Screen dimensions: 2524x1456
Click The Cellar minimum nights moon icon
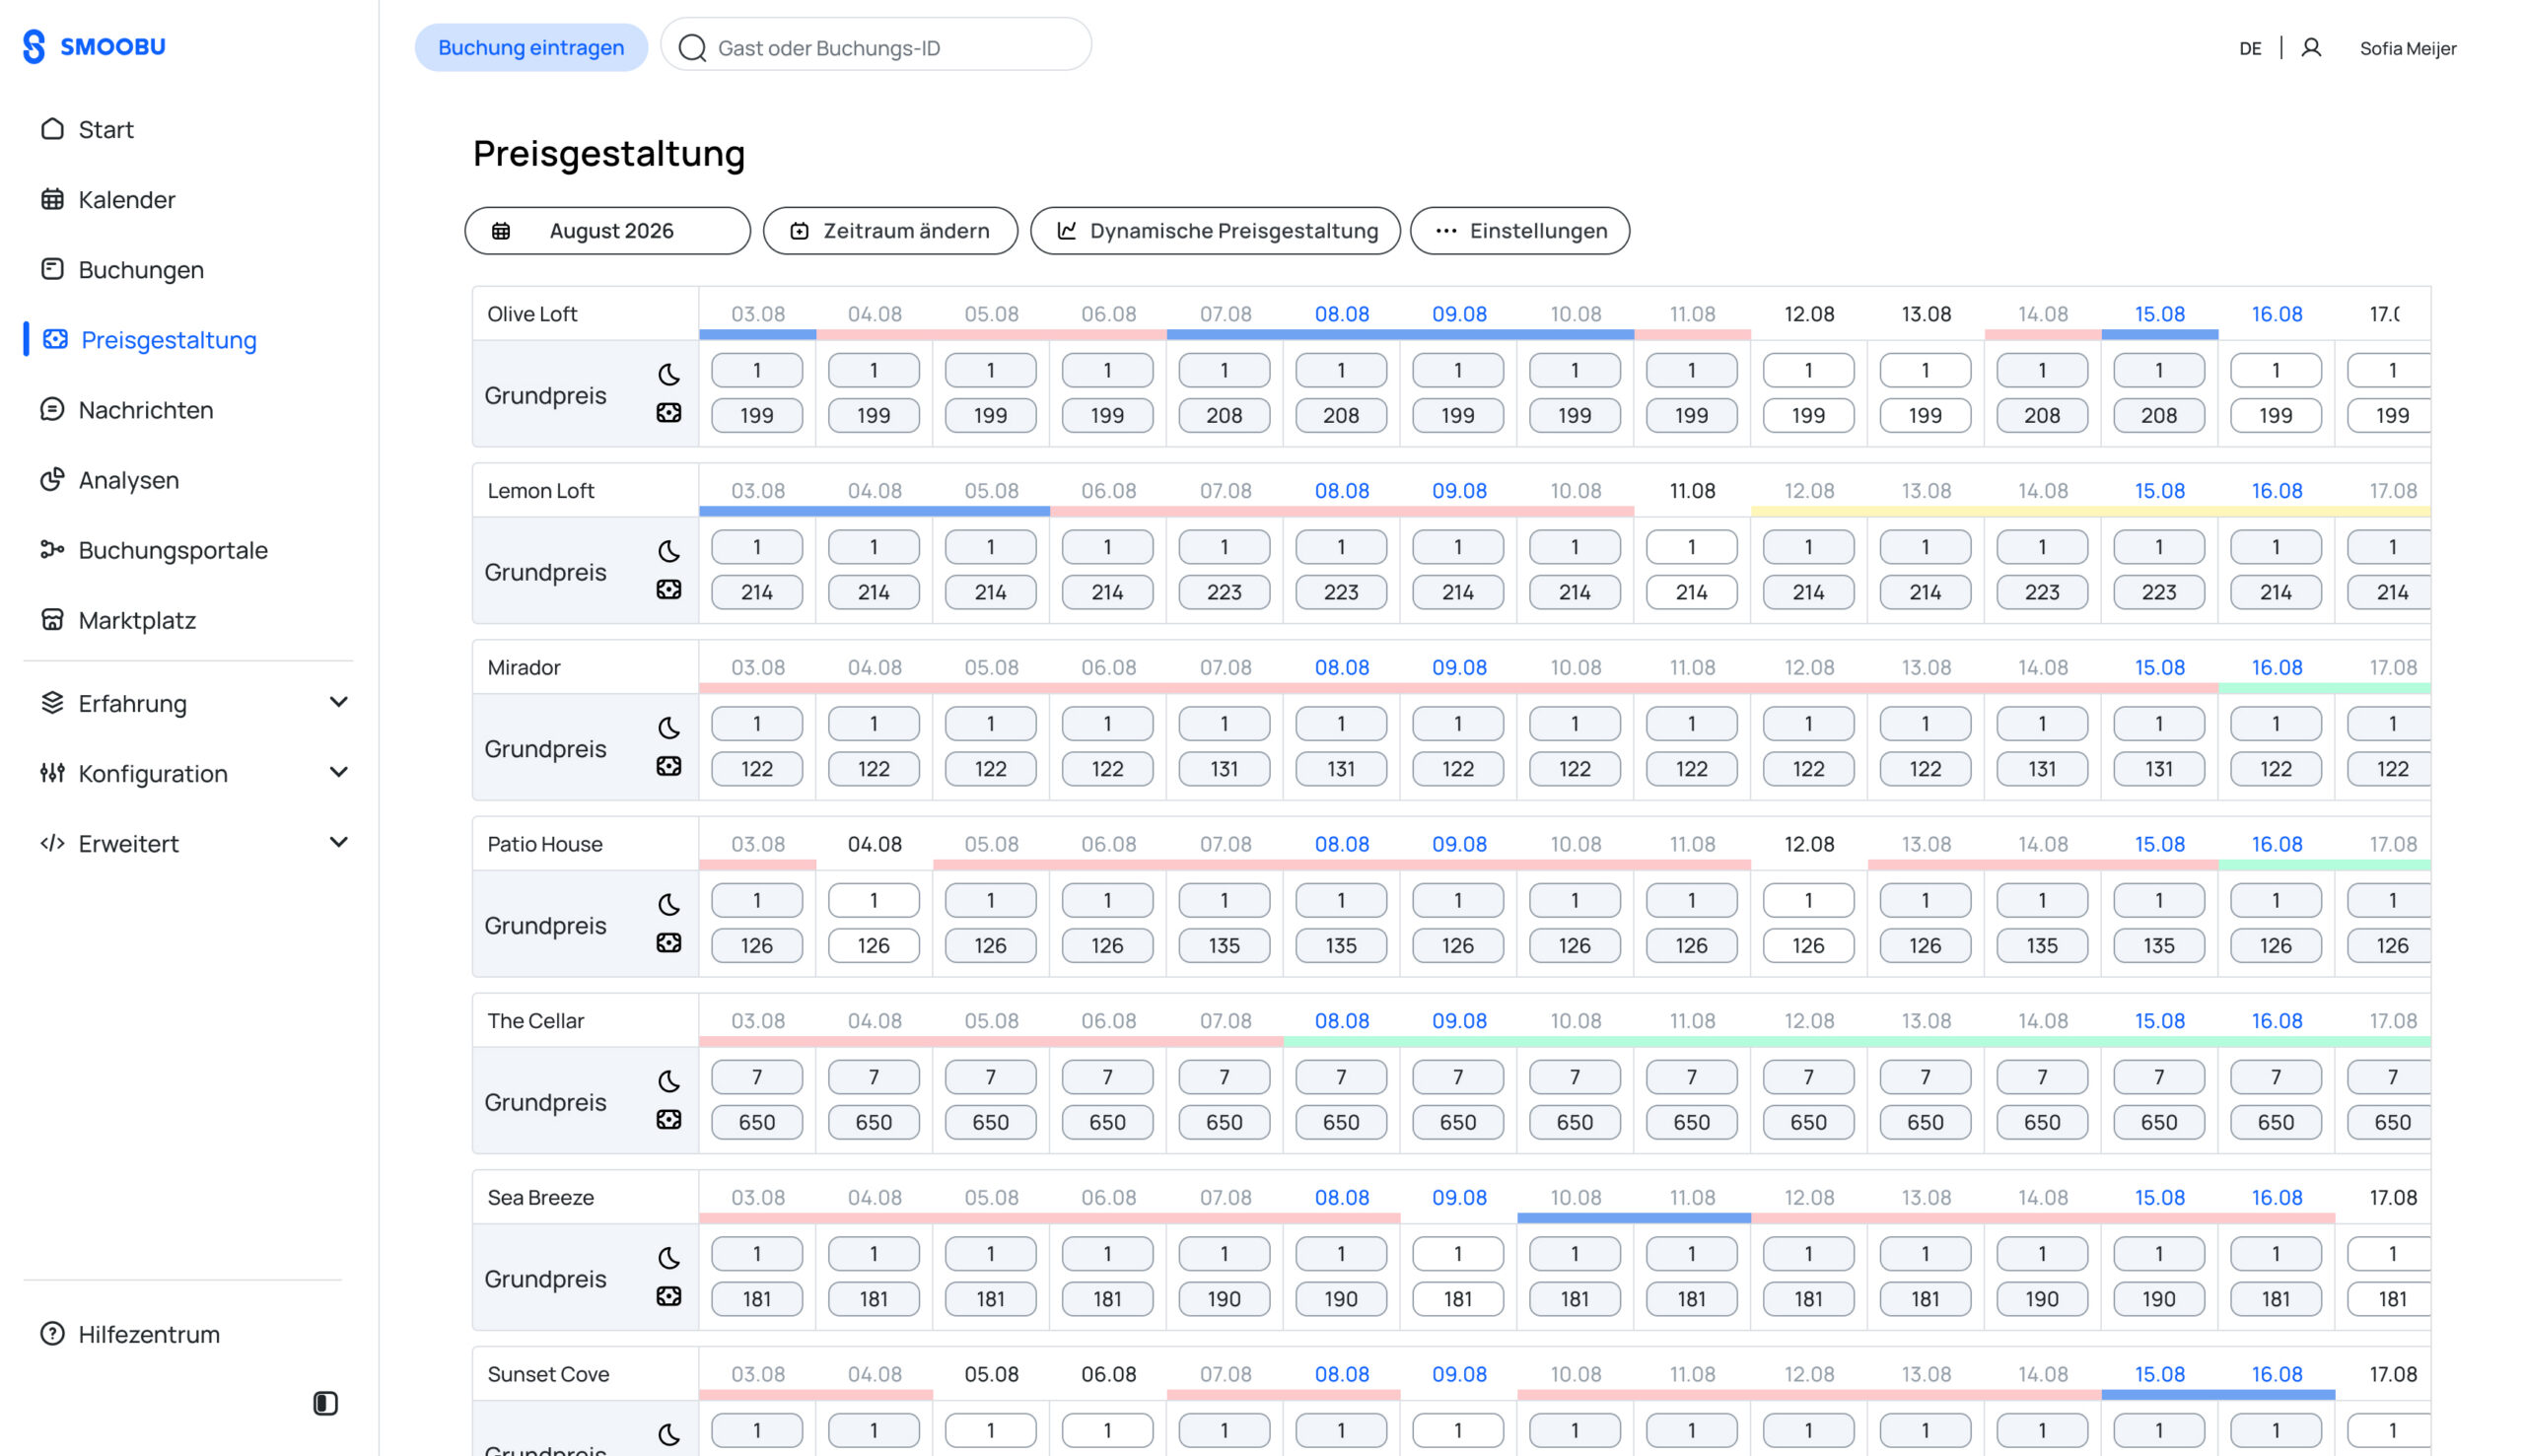pos(669,1081)
